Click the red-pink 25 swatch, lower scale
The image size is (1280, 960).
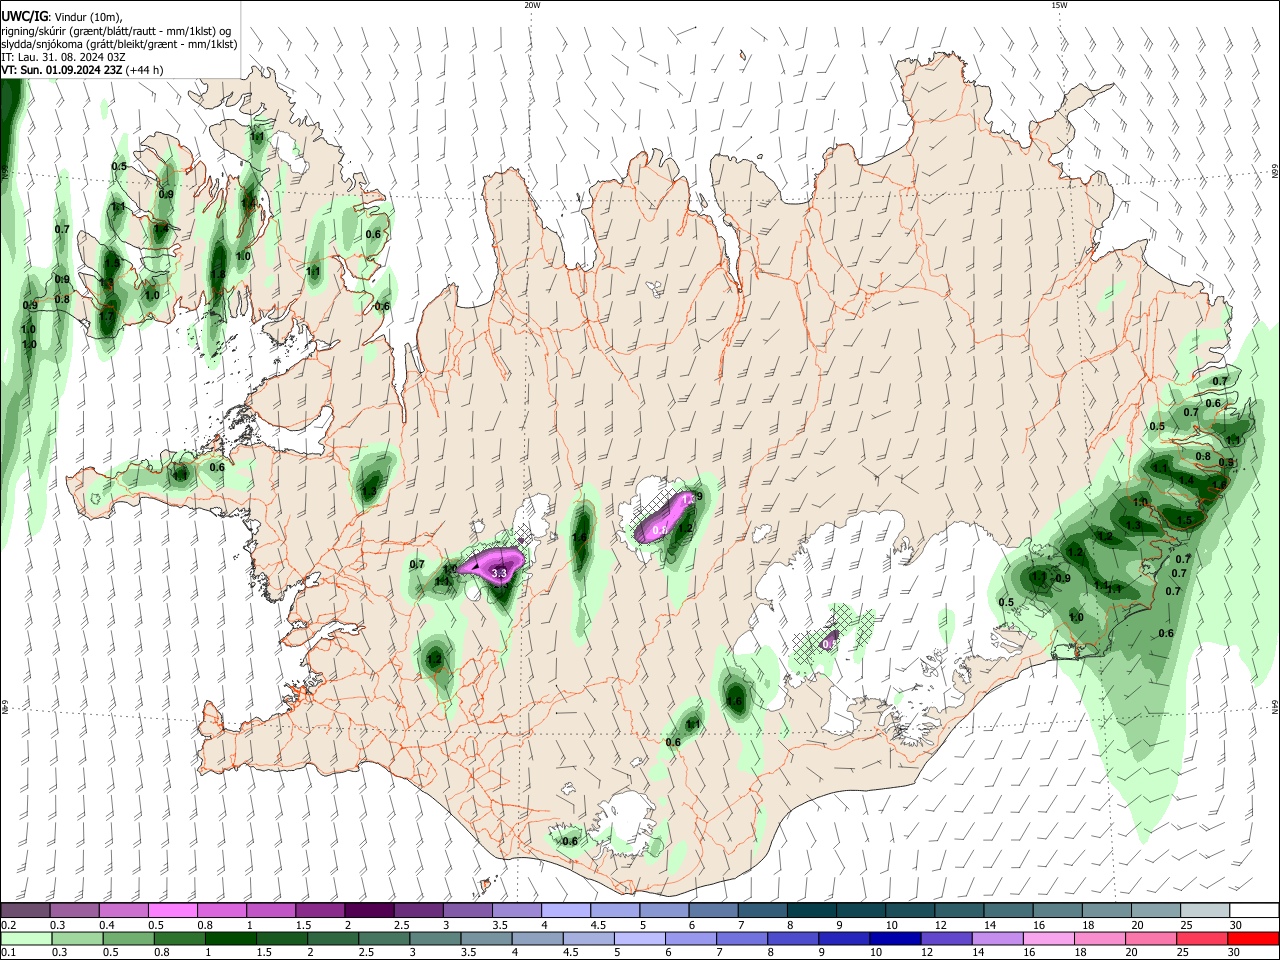click(x=1201, y=939)
